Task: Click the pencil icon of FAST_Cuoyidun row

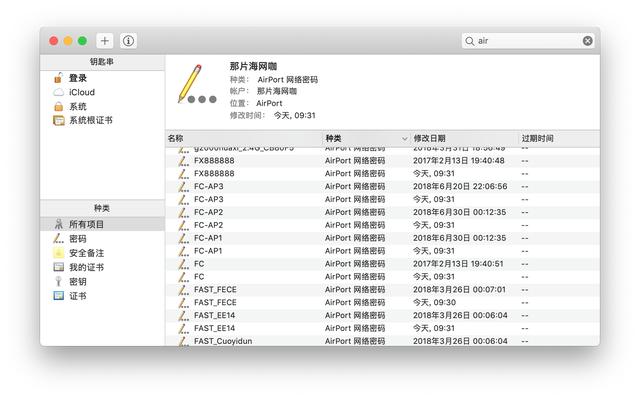Action: tap(184, 341)
